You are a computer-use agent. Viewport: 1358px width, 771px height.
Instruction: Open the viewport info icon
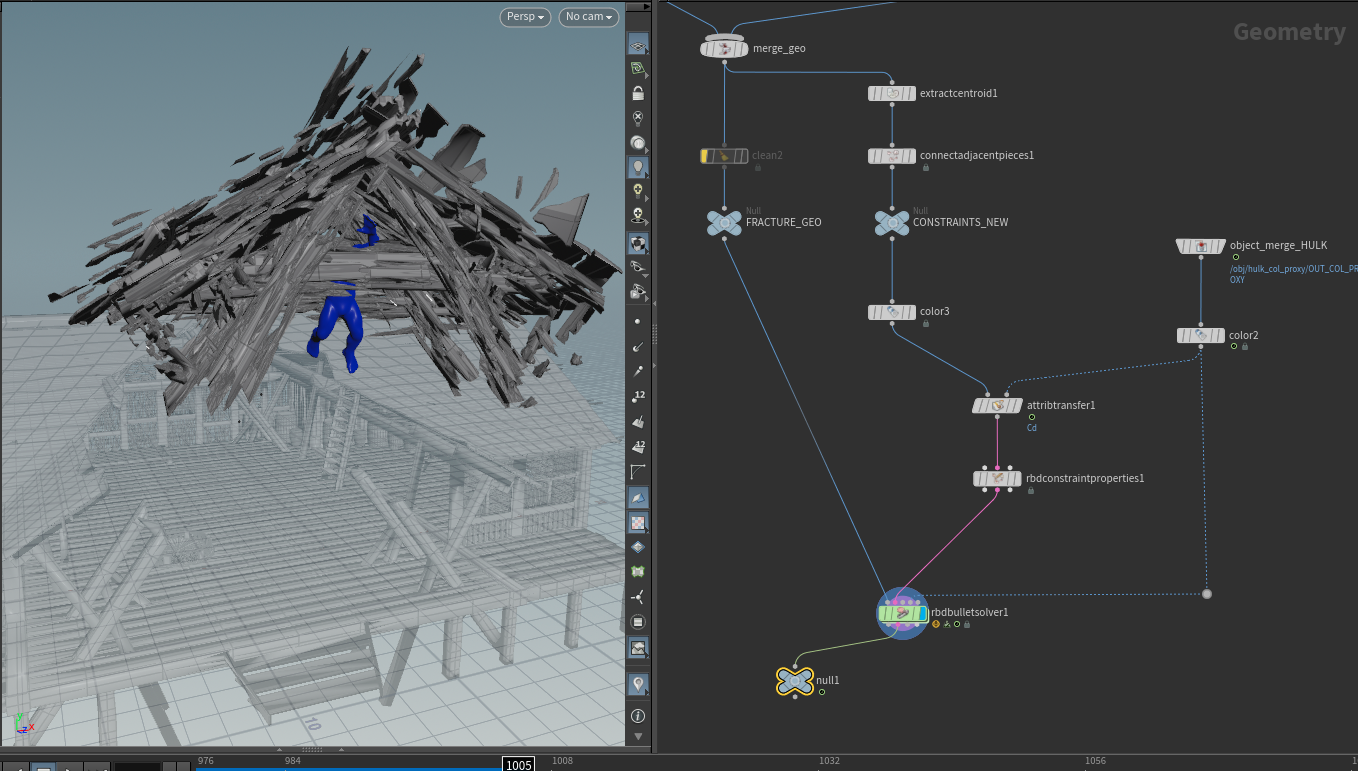(637, 715)
